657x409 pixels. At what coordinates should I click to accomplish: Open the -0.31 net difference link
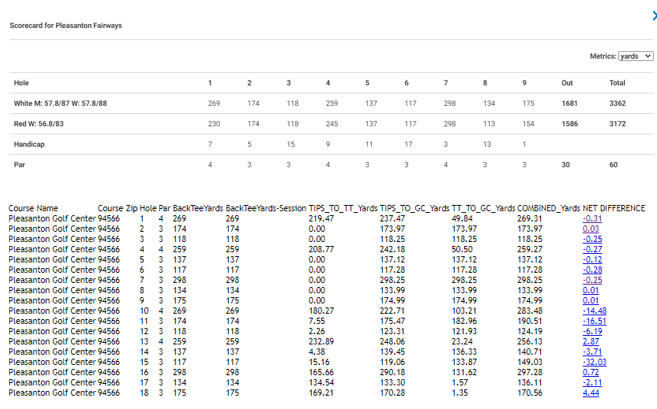coord(592,219)
